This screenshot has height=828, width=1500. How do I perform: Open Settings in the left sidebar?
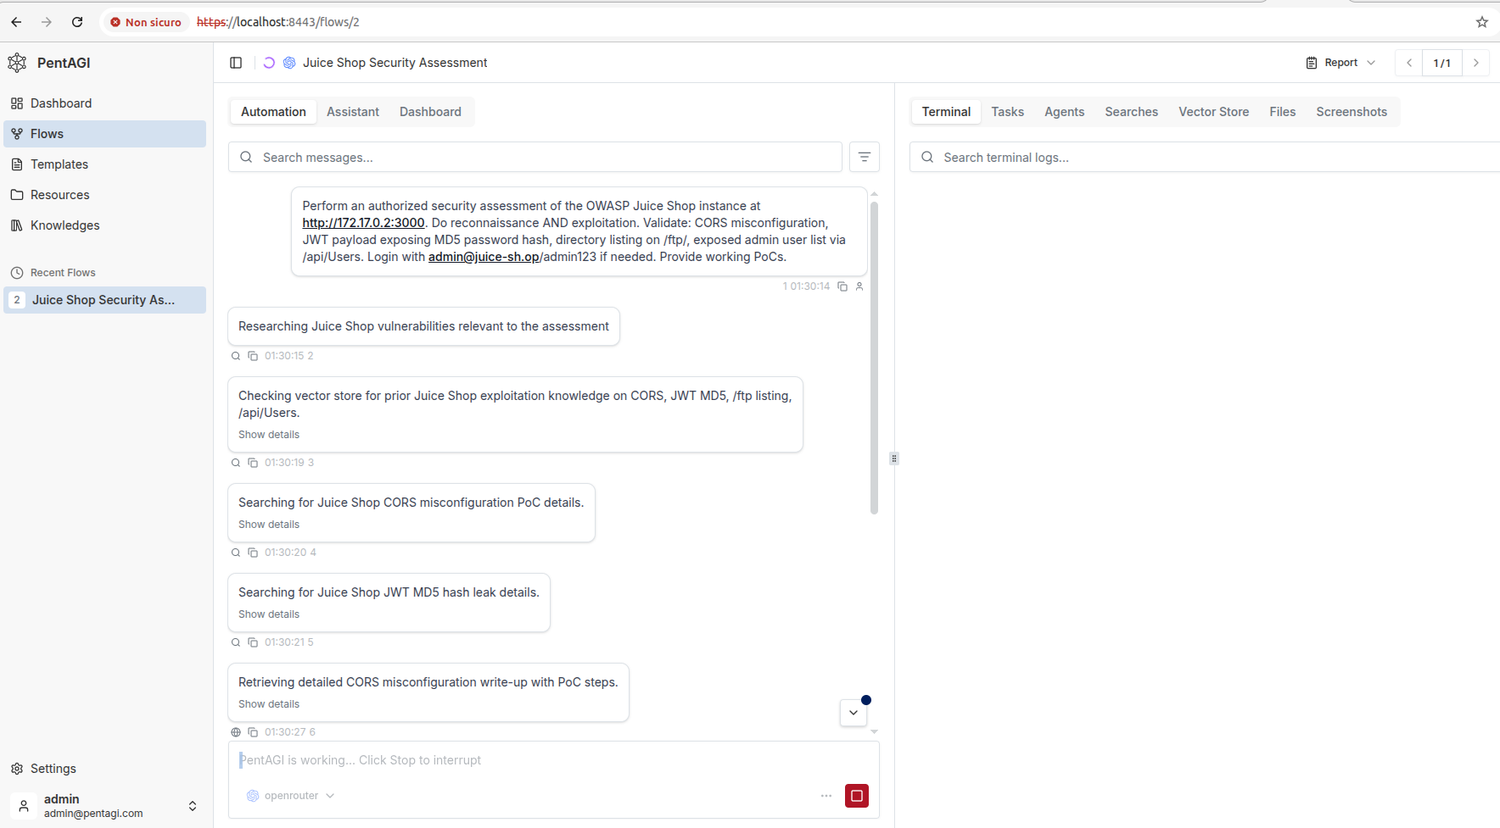point(105,769)
